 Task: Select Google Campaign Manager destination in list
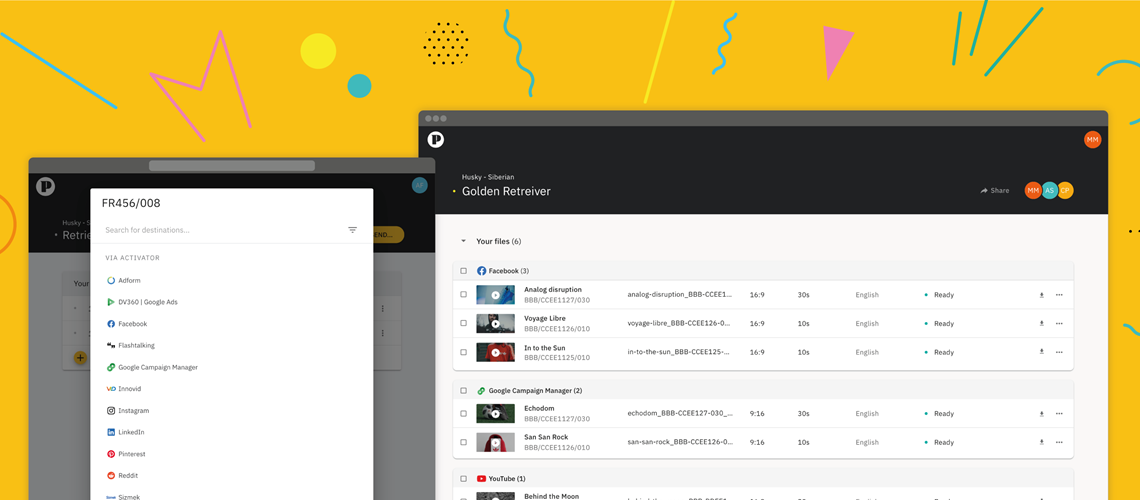[x=157, y=367]
